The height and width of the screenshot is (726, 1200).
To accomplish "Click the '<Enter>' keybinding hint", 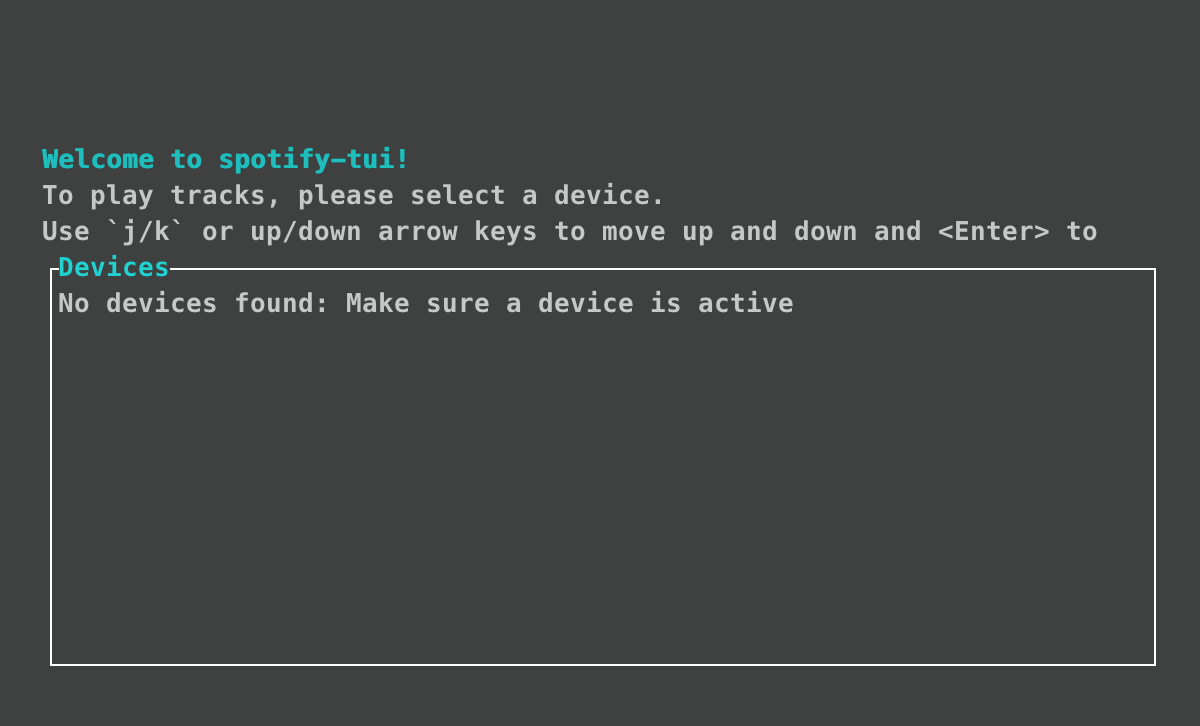I will [x=994, y=231].
